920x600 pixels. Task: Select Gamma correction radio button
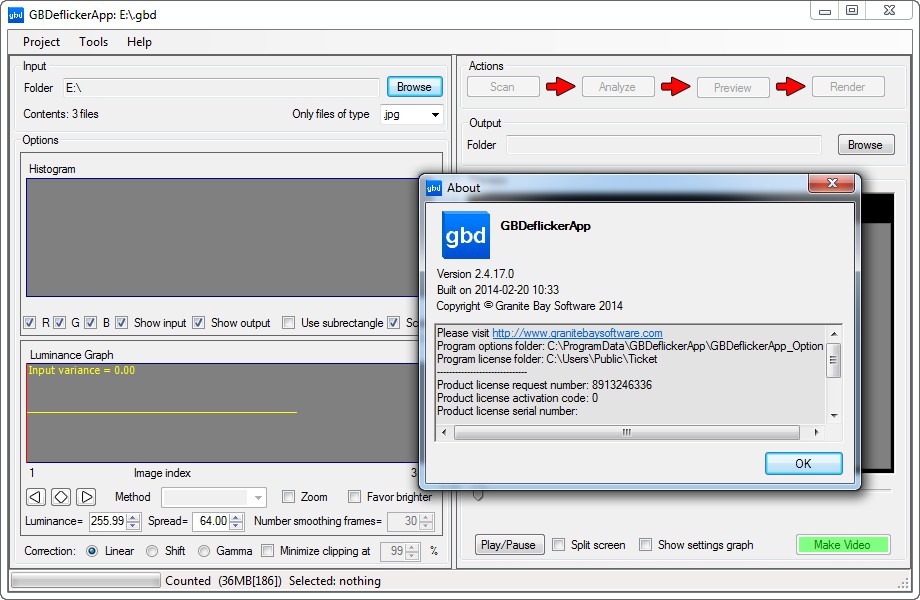(204, 551)
